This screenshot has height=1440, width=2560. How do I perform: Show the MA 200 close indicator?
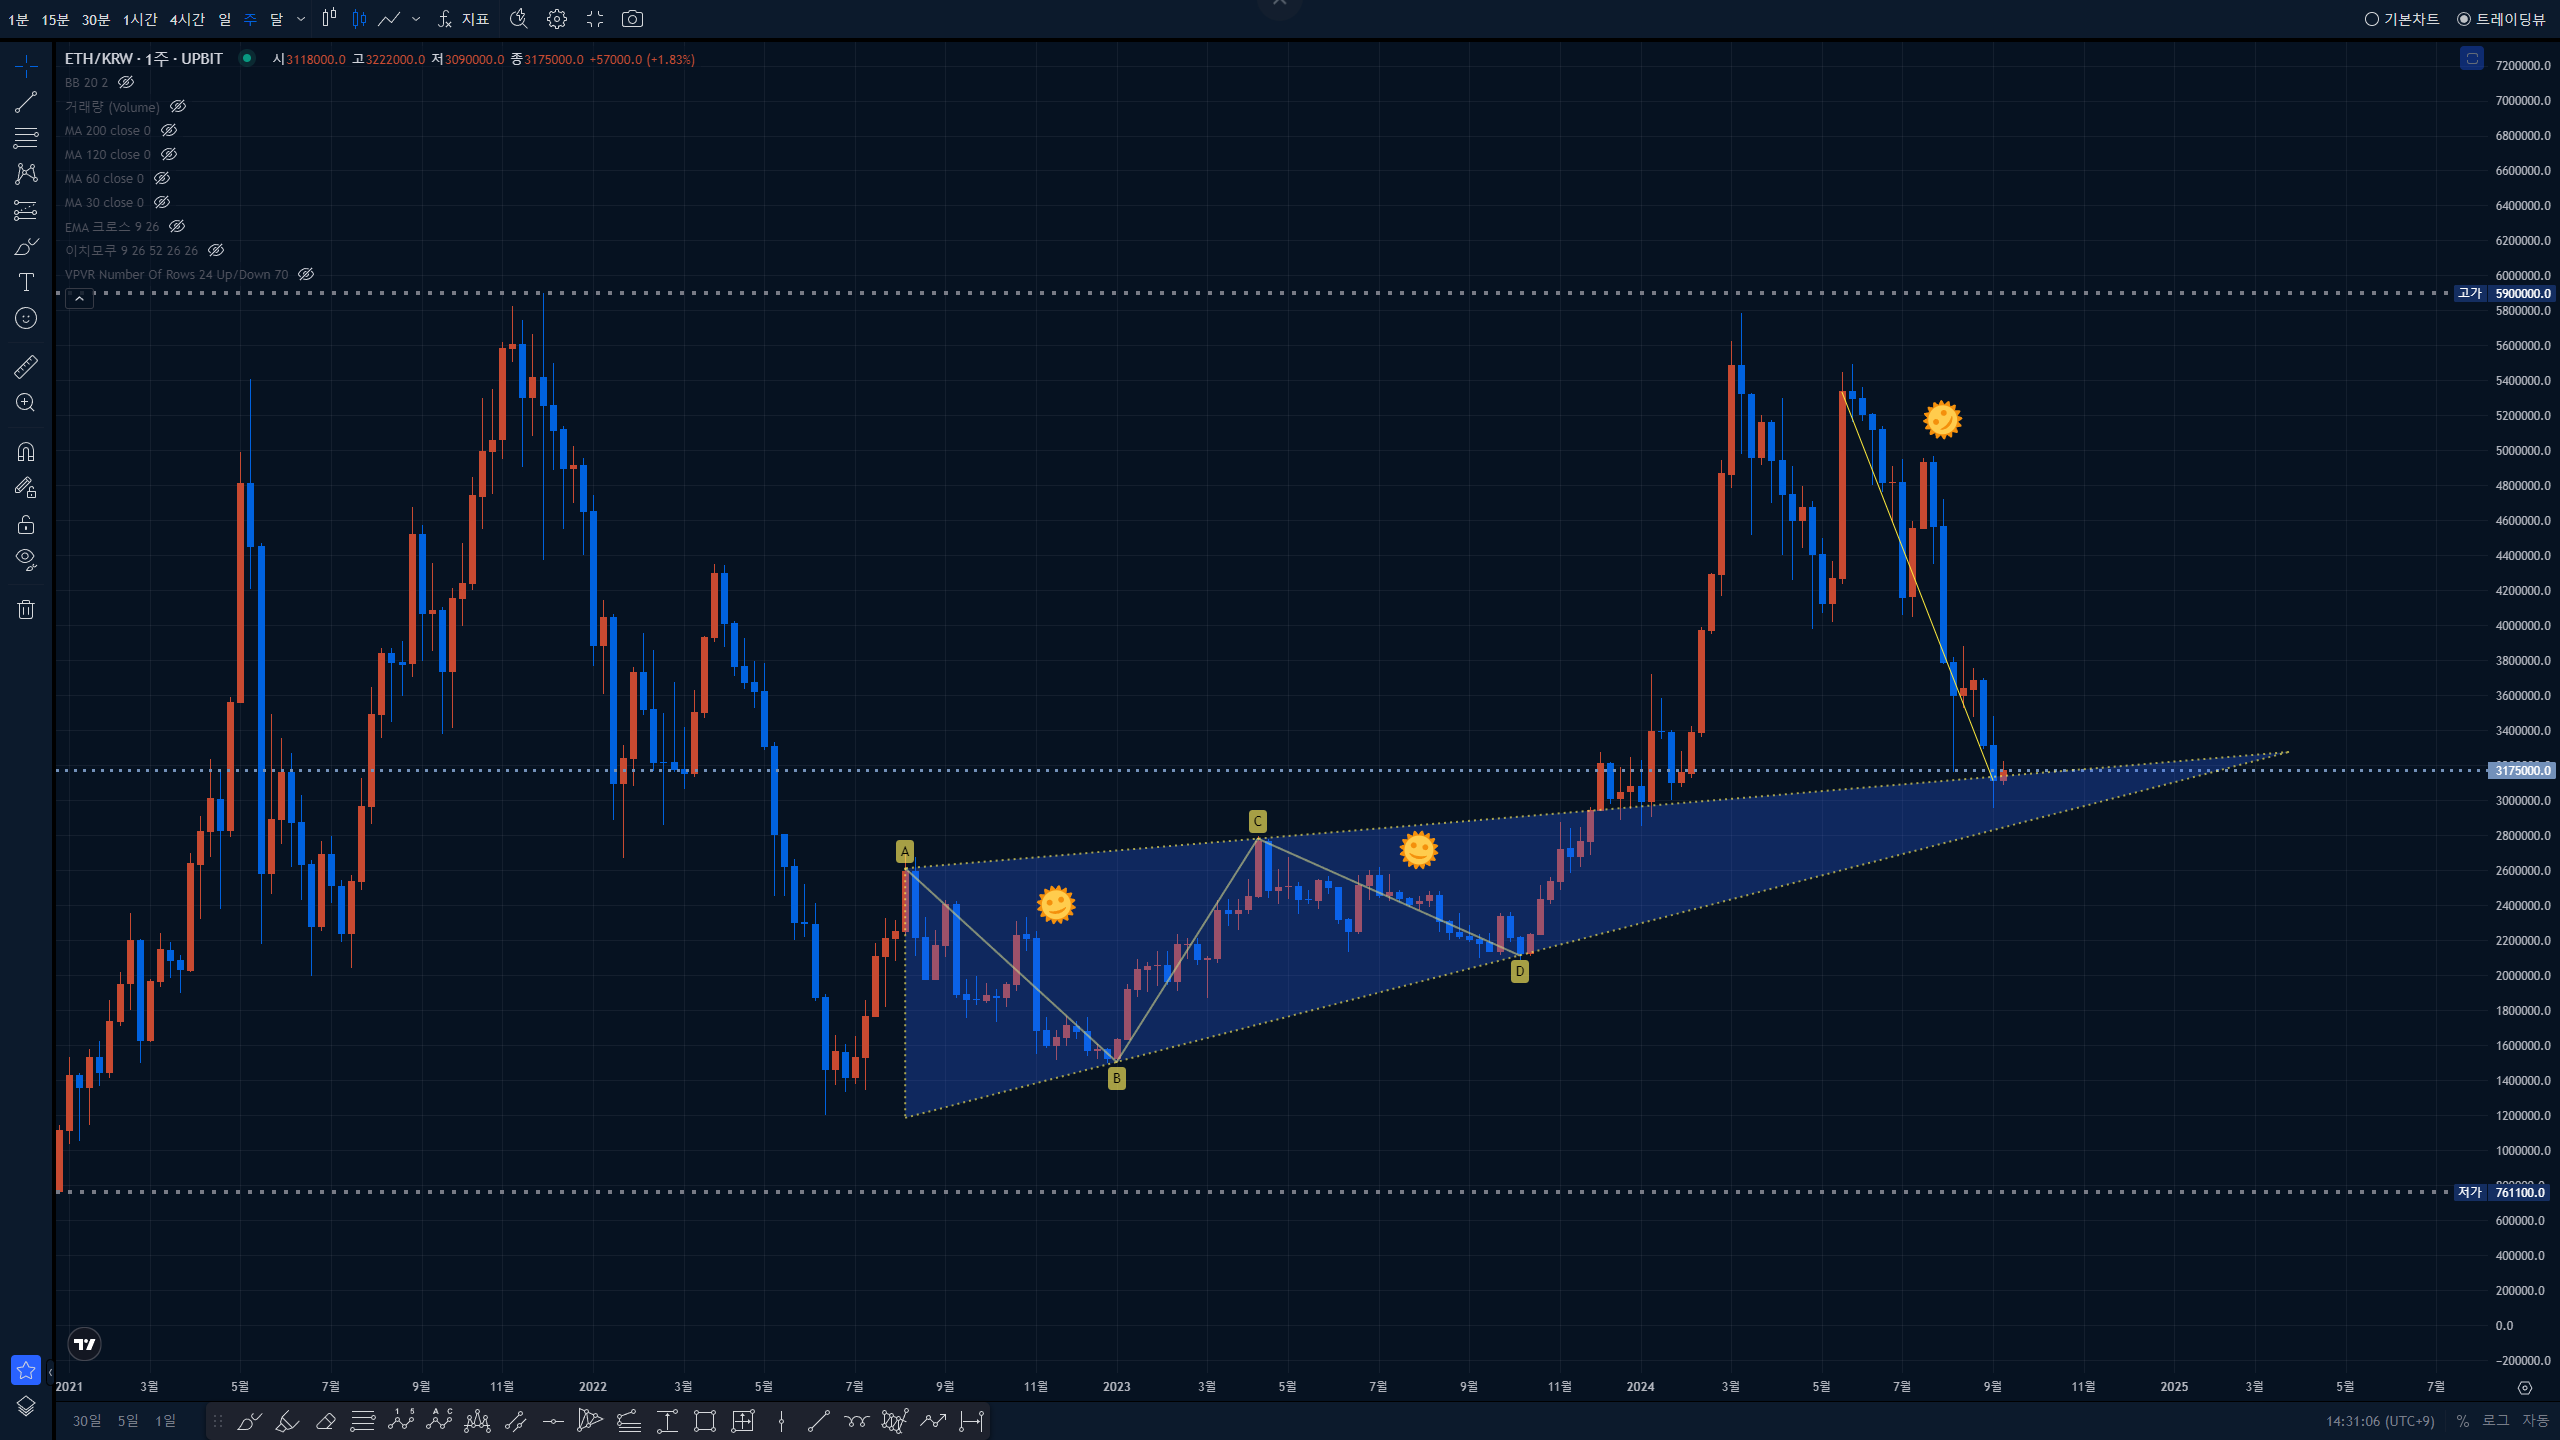click(169, 130)
